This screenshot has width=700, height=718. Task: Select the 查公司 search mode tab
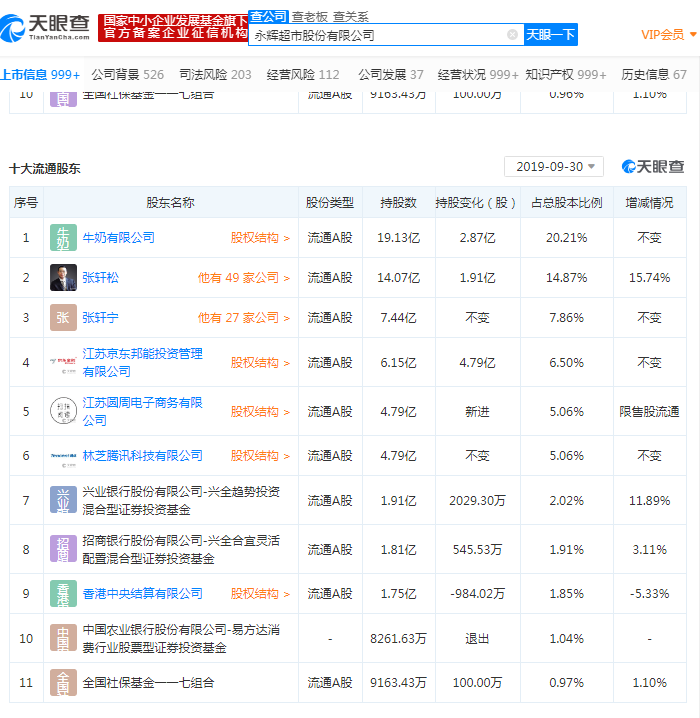pyautogui.click(x=268, y=16)
